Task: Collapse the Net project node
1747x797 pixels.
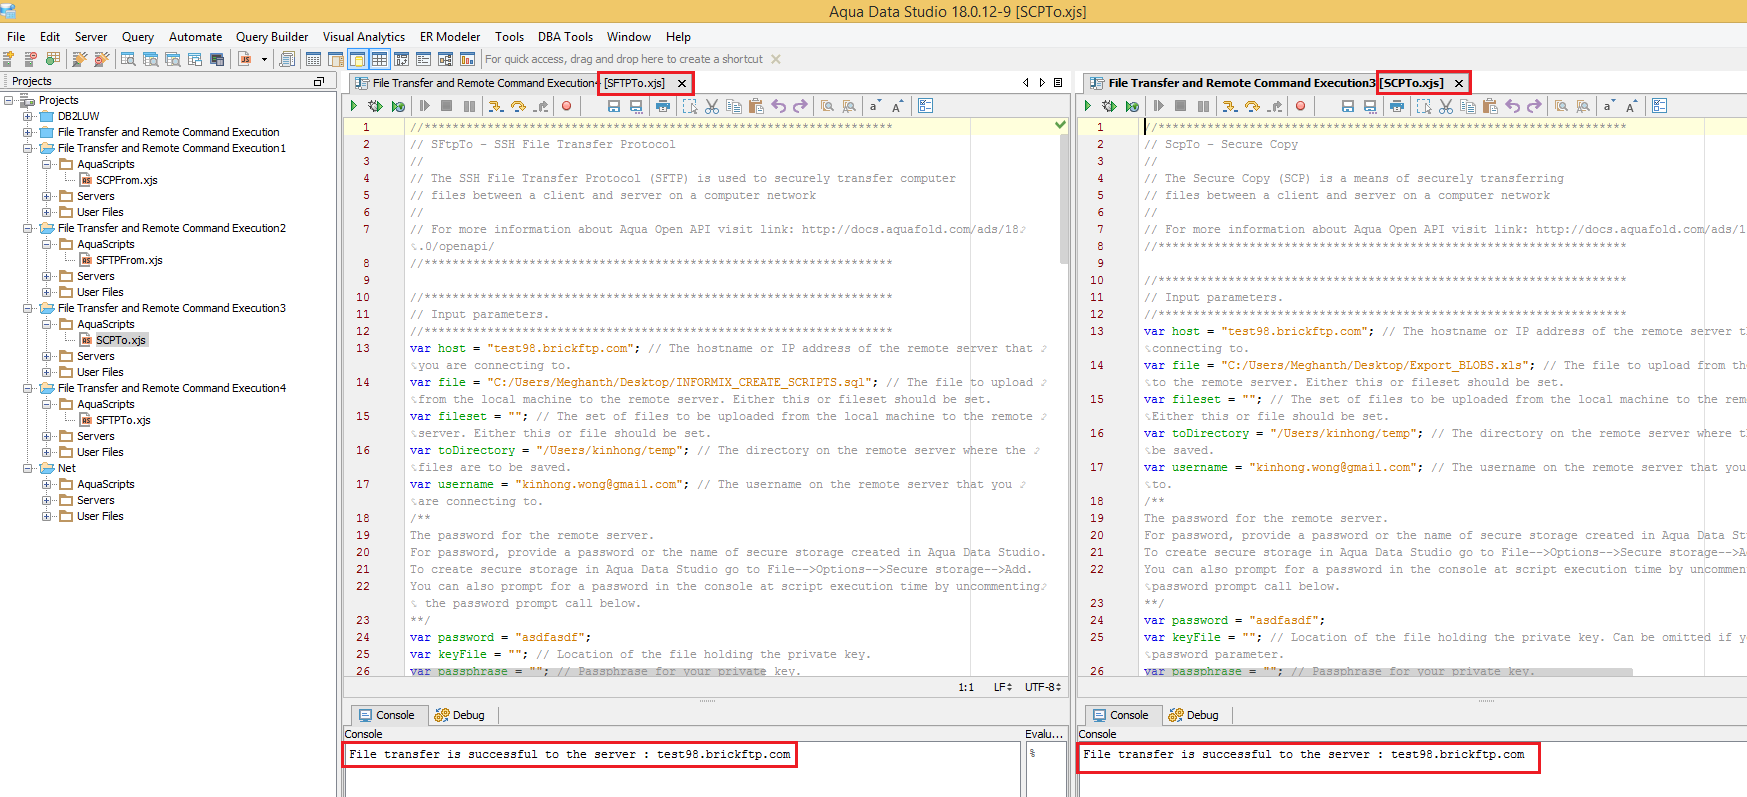Action: point(28,468)
